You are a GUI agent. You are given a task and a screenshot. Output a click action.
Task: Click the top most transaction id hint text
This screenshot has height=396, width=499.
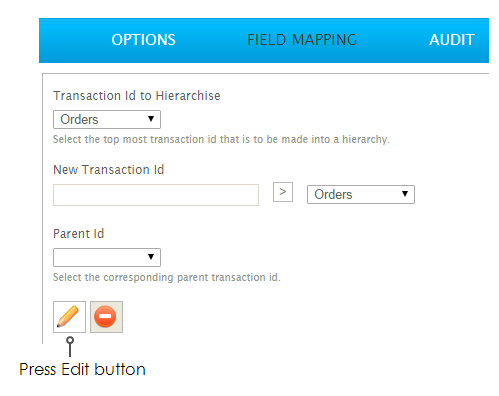tap(221, 139)
